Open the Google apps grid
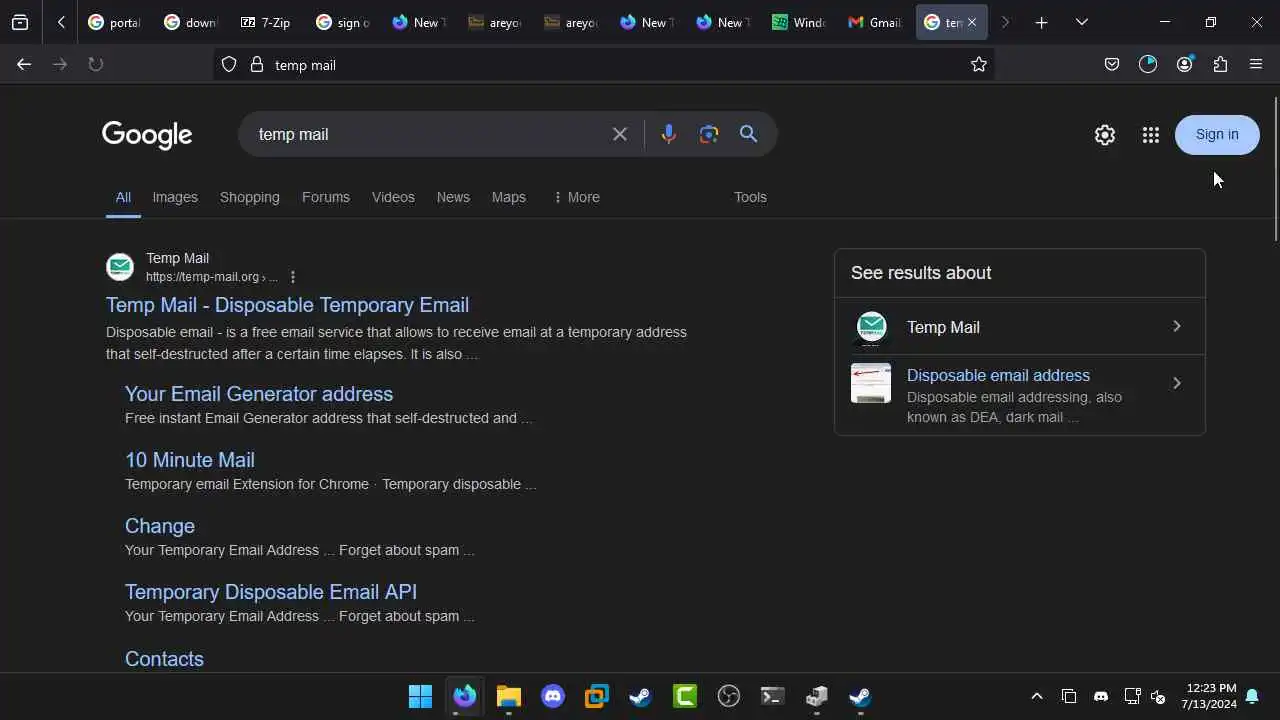 (1151, 135)
